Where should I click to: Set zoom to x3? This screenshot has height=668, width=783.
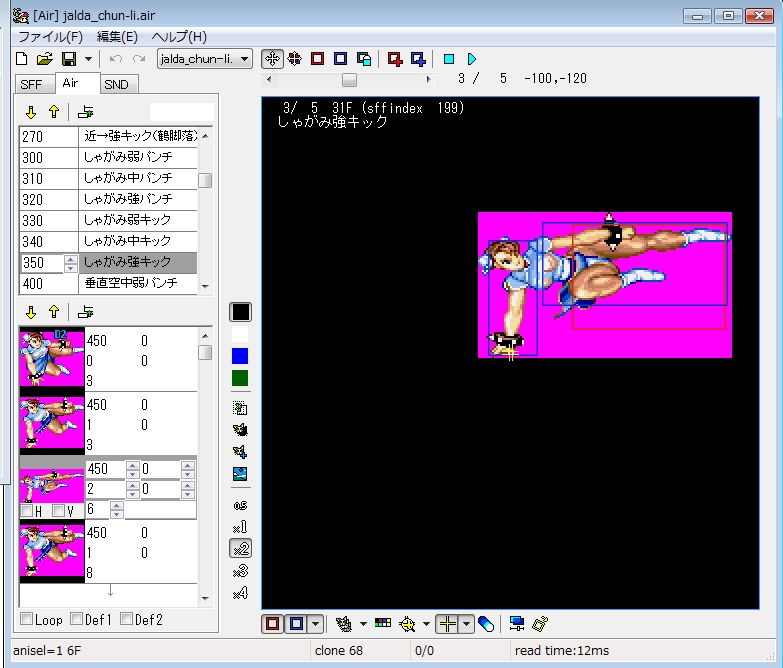tap(240, 571)
